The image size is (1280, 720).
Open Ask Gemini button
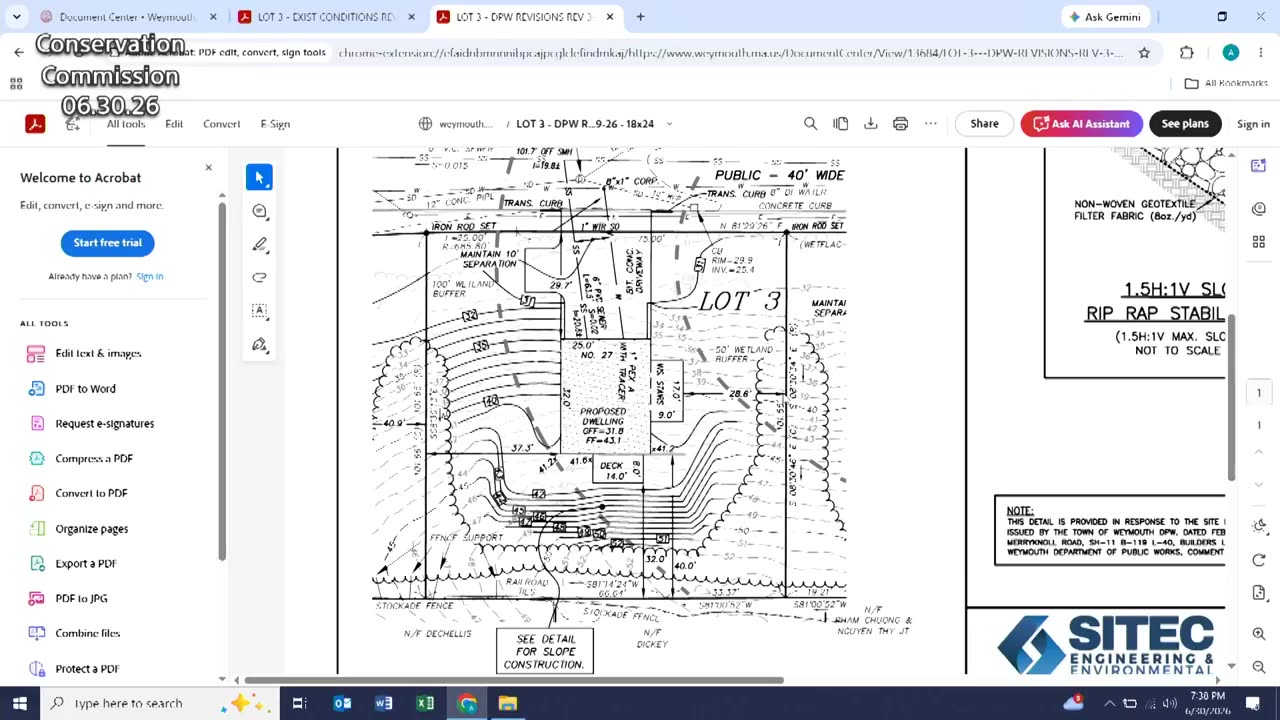(x=1105, y=17)
